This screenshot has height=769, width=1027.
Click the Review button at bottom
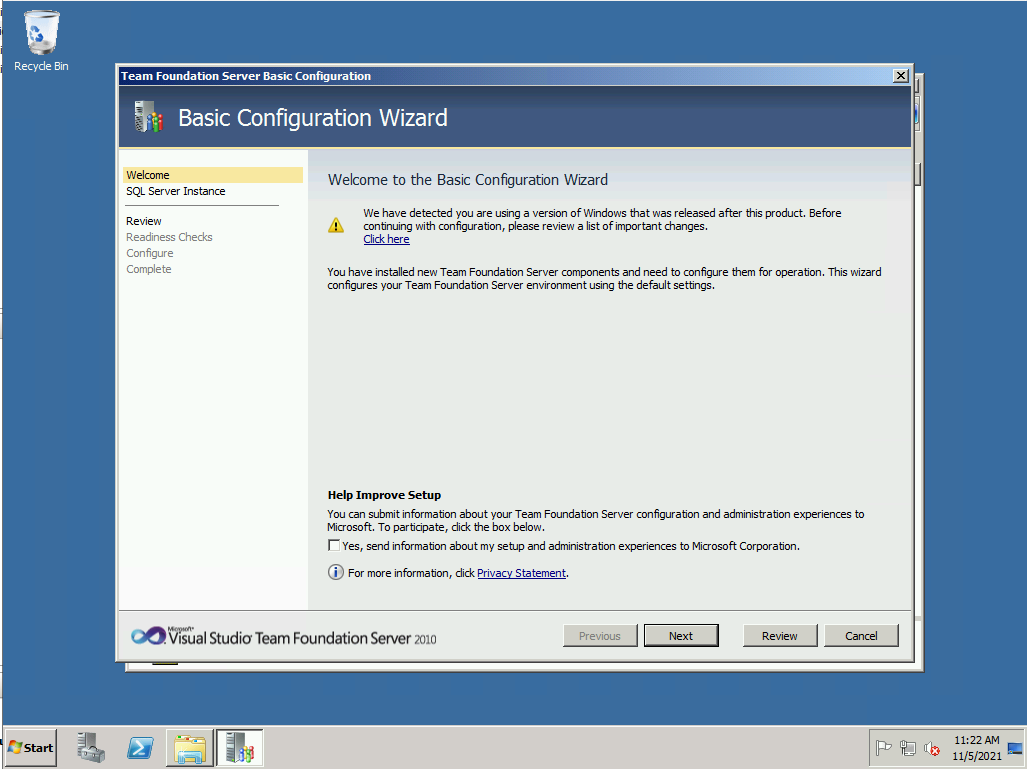(x=780, y=636)
